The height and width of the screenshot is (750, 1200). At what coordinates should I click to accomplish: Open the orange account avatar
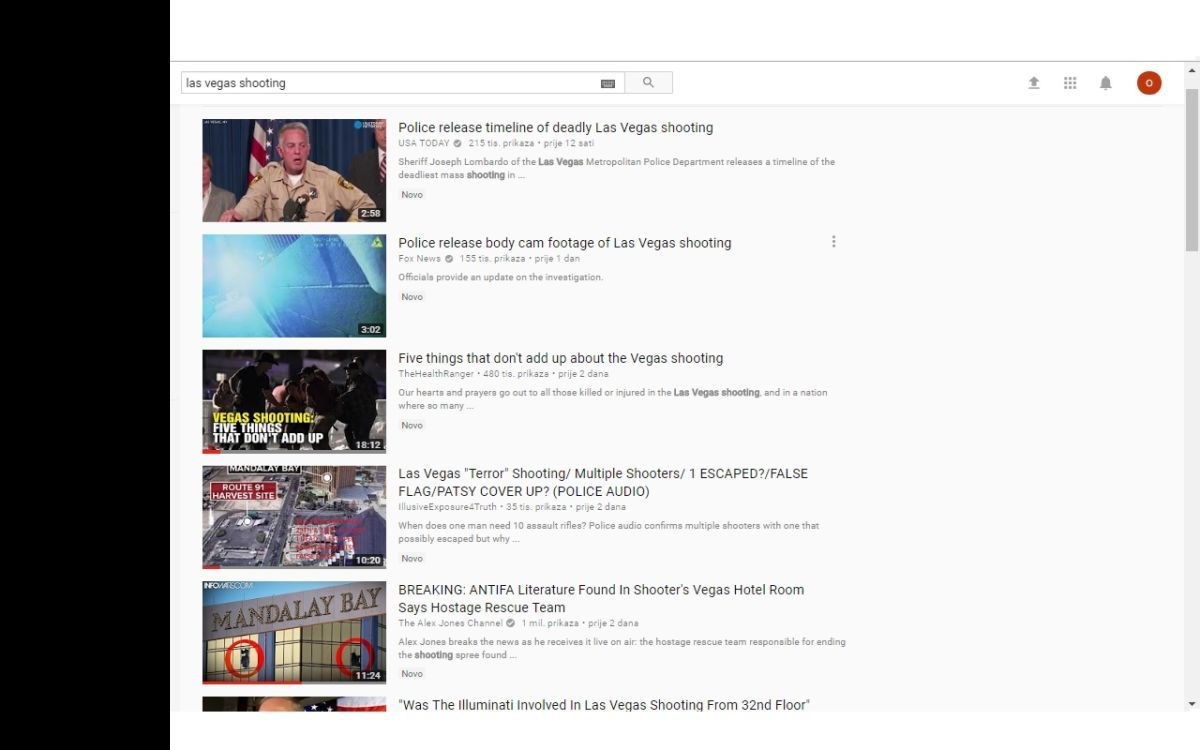1149,83
